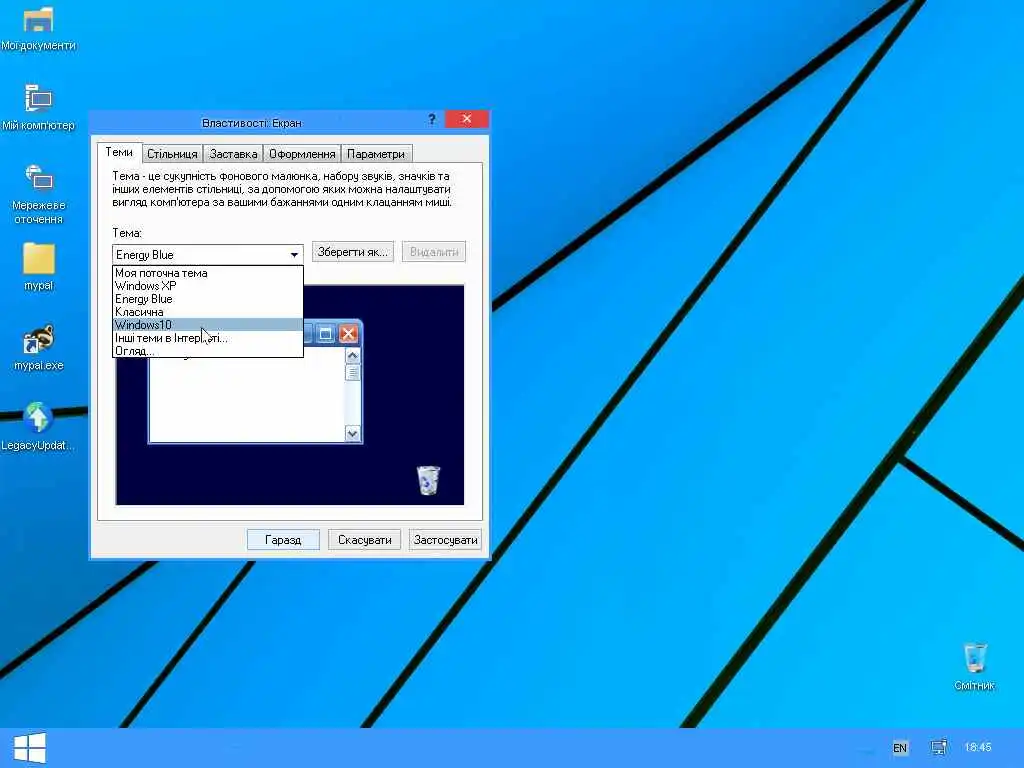The width and height of the screenshot is (1024, 768).
Task: Open the Windows Start button
Action: click(x=29, y=748)
